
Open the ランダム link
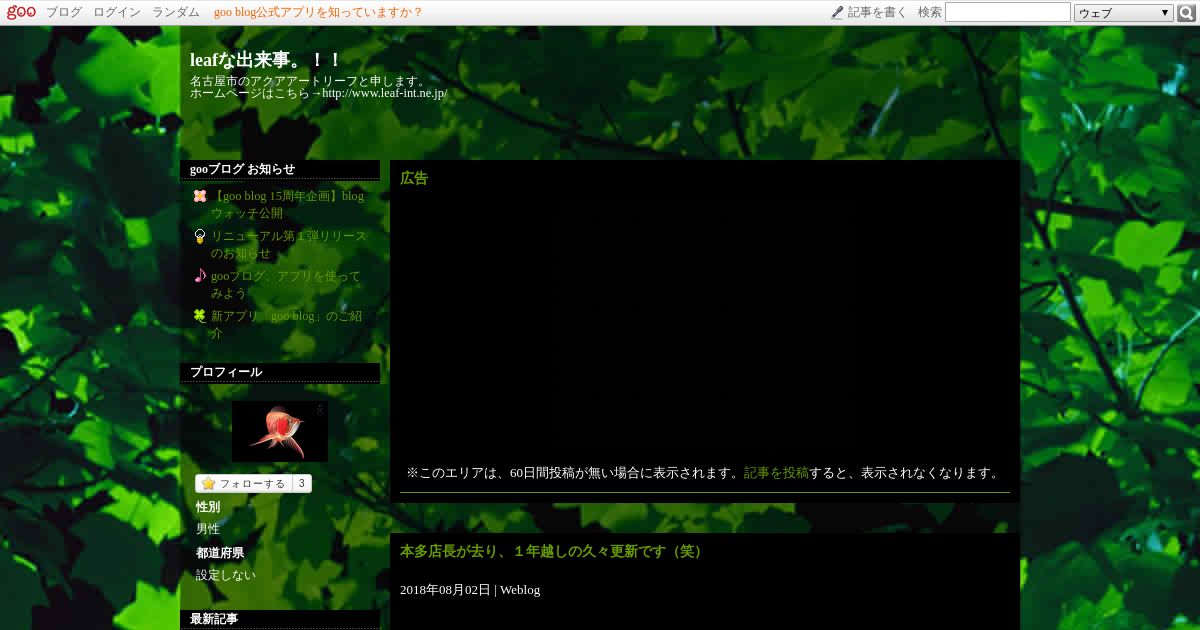[176, 12]
